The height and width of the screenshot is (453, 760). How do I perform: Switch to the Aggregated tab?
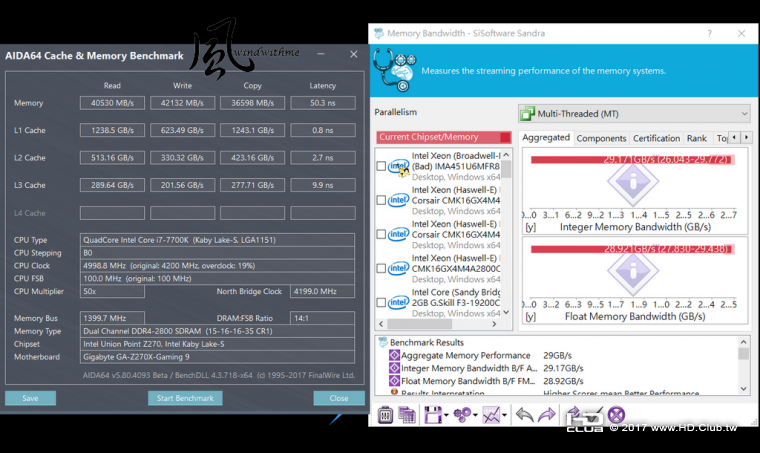pyautogui.click(x=546, y=138)
